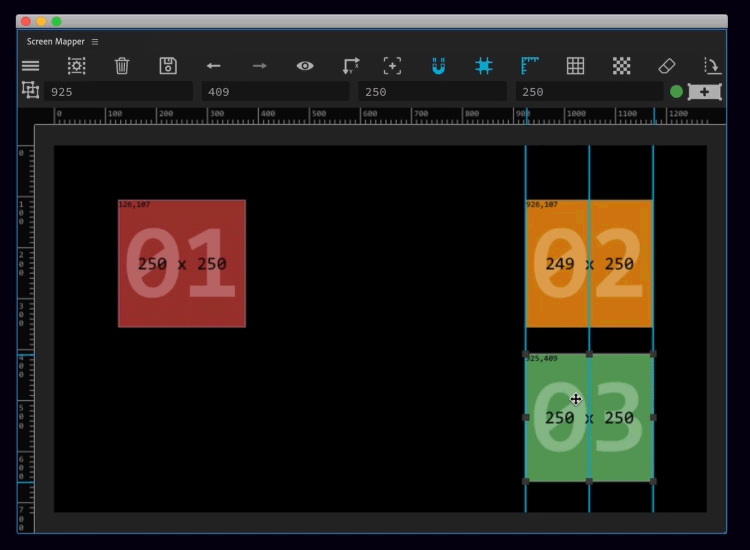This screenshot has width=750, height=550.
Task: Save the layout with floppy disk icon
Action: [x=168, y=66]
